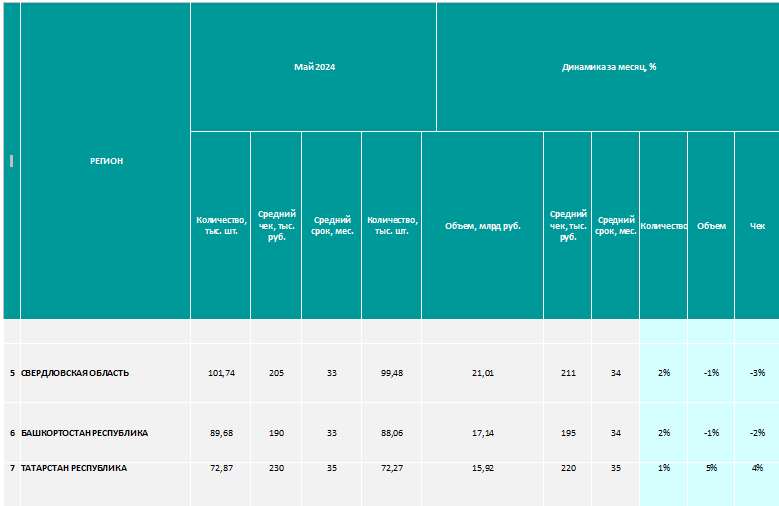Screen dimensions: 779x506
Task: Select the 'РЕГИОН' header cell
Action: point(106,161)
